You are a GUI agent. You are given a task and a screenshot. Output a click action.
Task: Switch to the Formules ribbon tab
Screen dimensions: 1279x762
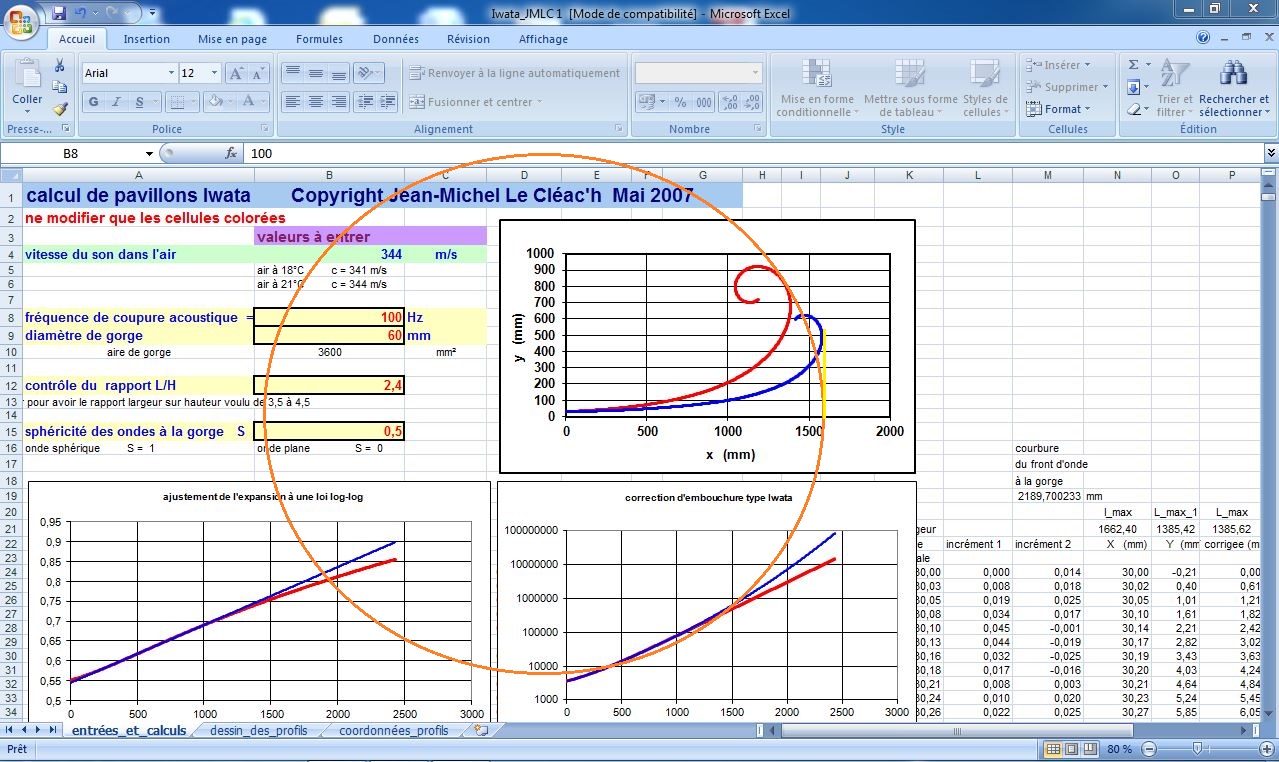319,39
